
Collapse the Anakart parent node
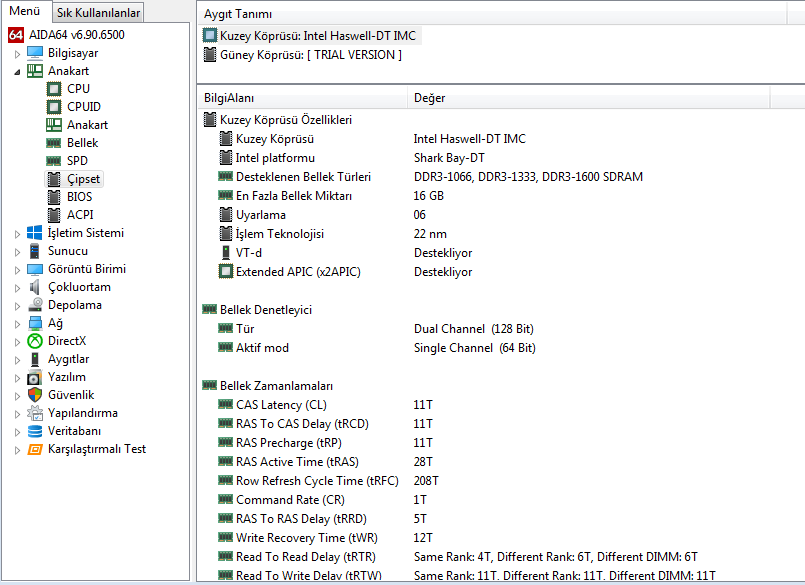(17, 72)
